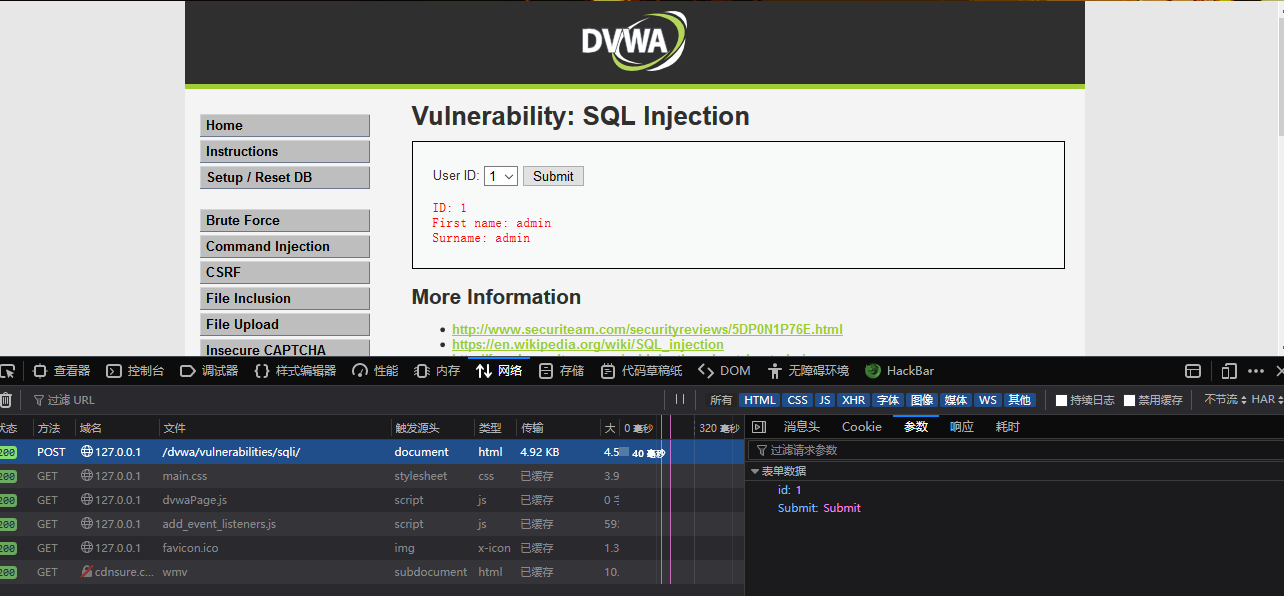Toggle the 媒体 request filter

(x=956, y=400)
